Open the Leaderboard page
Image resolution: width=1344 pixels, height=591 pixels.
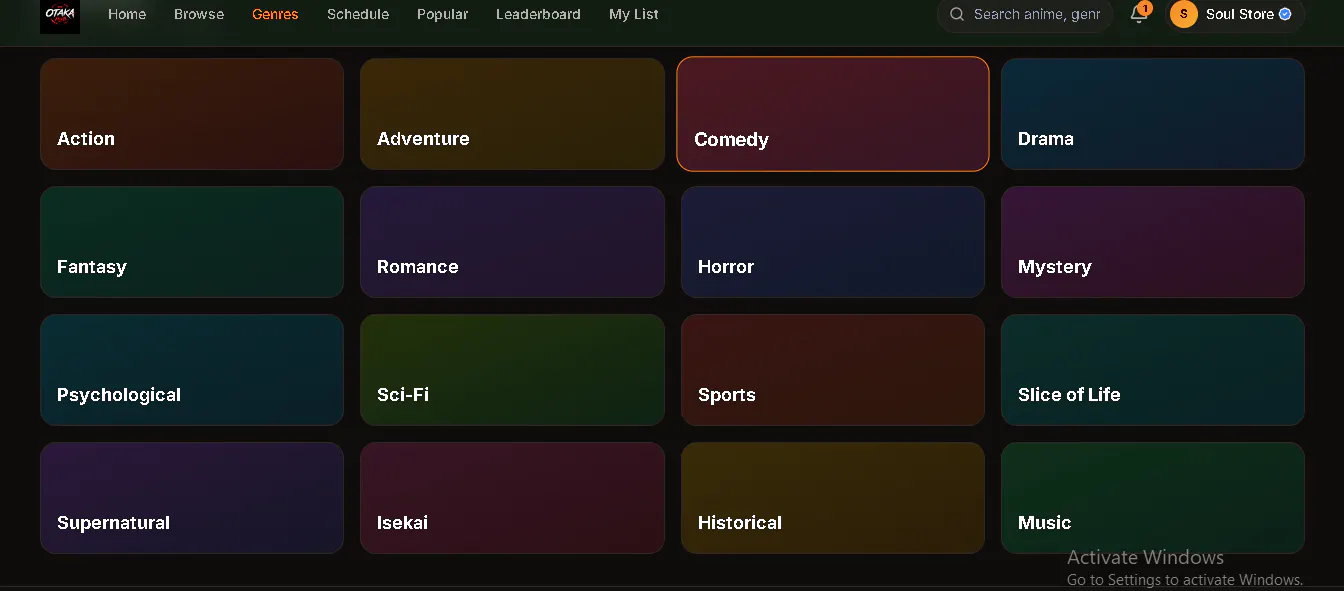tap(538, 14)
